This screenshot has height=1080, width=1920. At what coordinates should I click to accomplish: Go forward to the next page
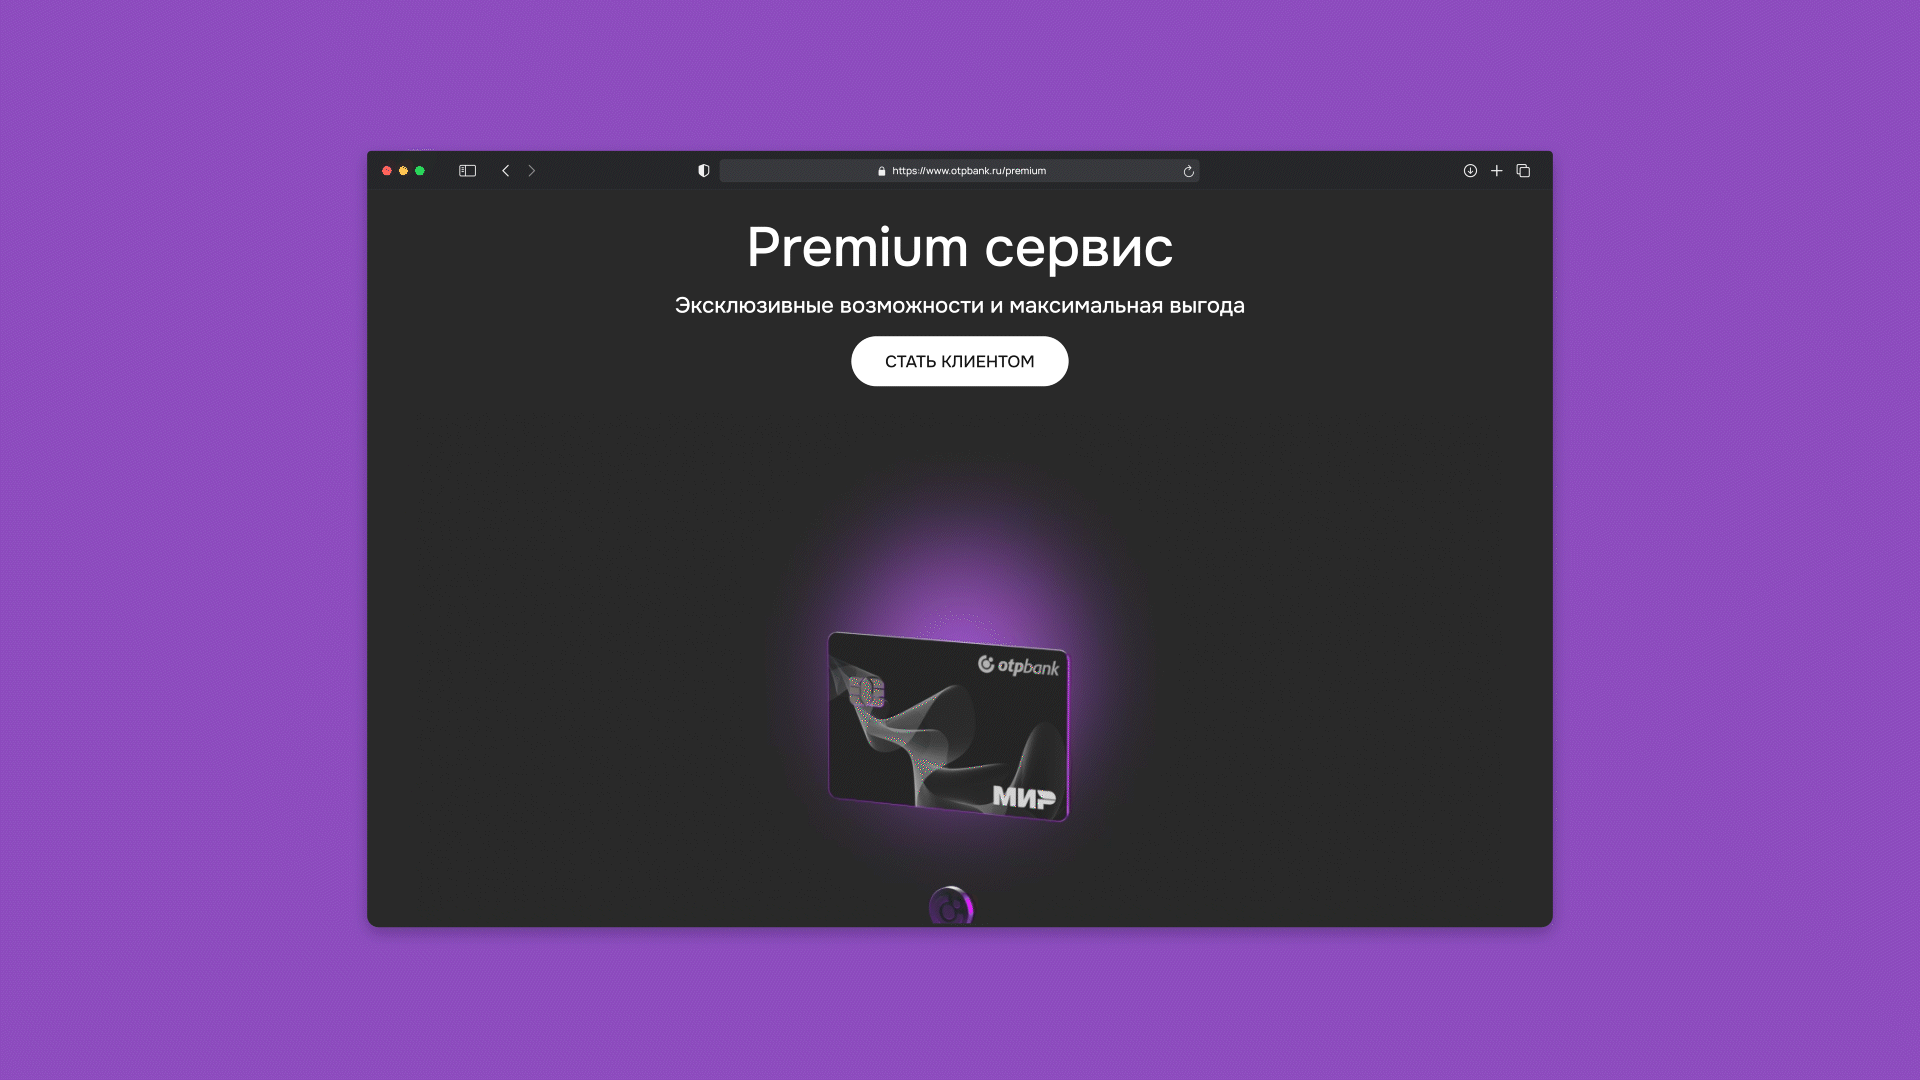coord(532,171)
